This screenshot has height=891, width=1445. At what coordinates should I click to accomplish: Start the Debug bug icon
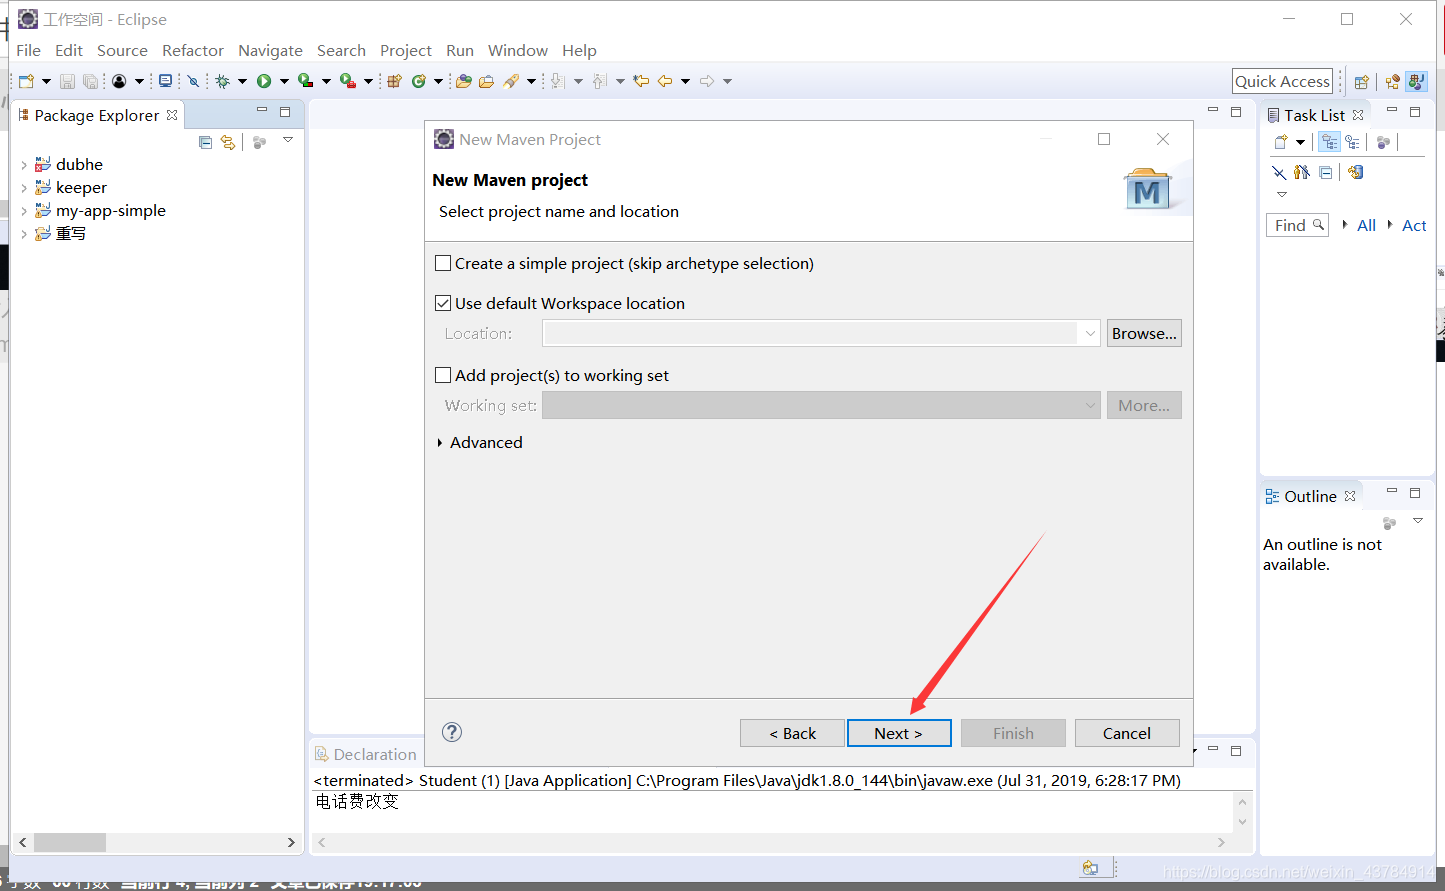(222, 81)
